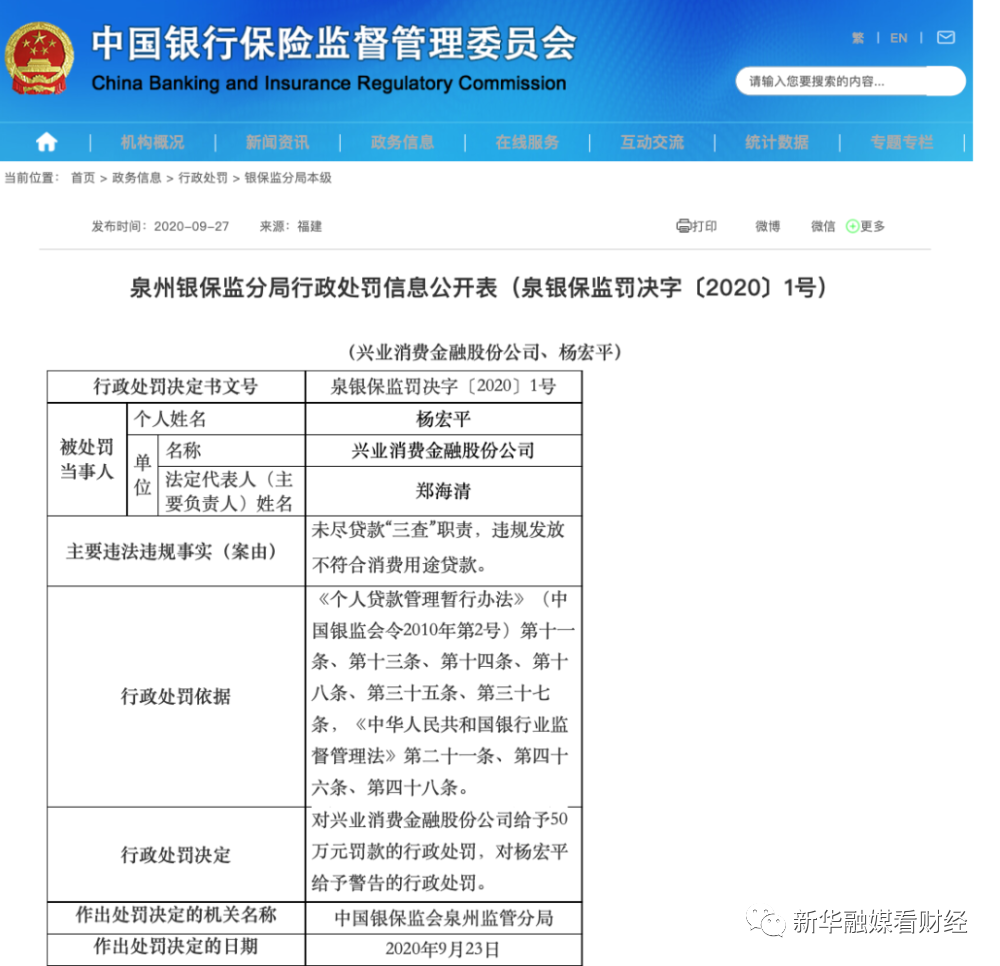Switch to traditional Chinese with 繁
The width and height of the screenshot is (1000, 966).
[858, 38]
